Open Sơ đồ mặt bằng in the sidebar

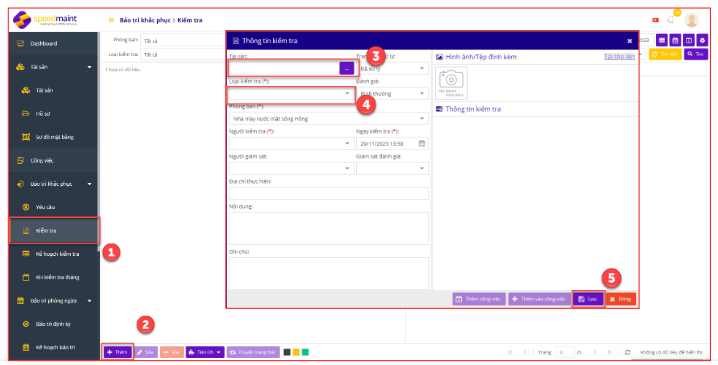(x=53, y=137)
